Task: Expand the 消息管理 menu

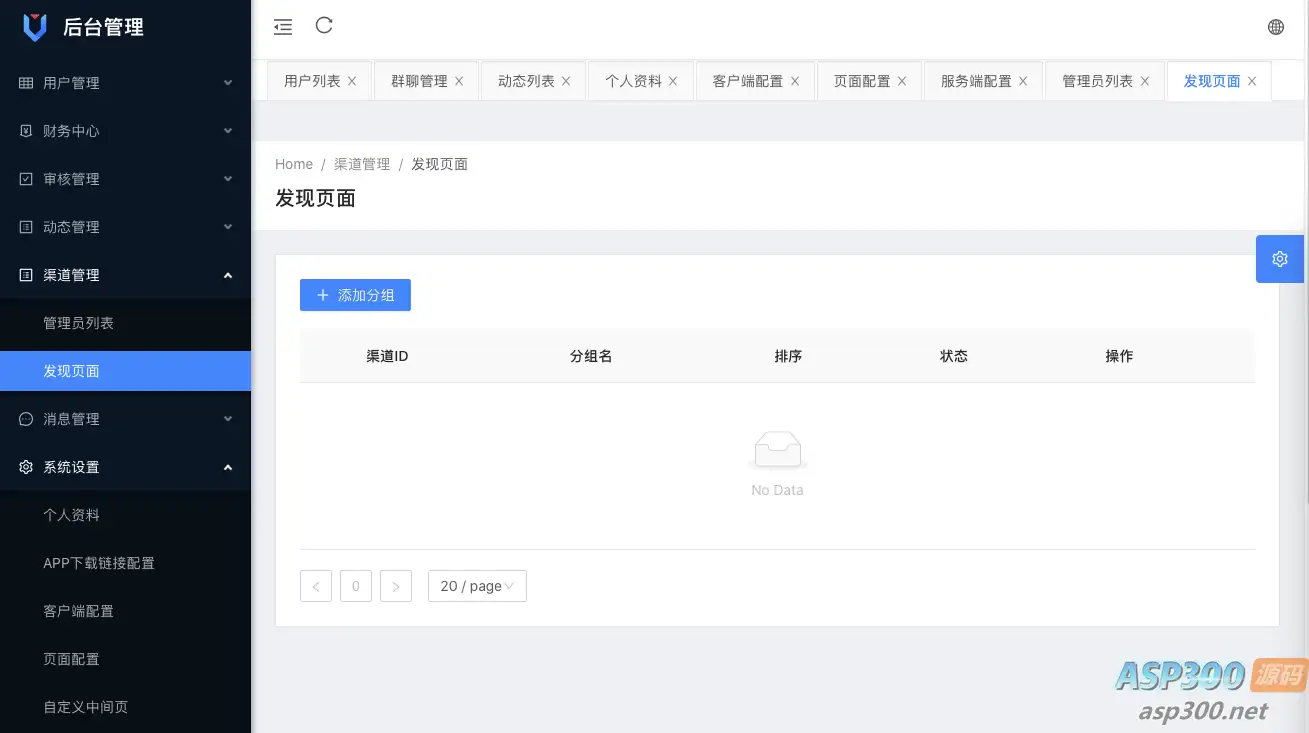Action: 228,419
